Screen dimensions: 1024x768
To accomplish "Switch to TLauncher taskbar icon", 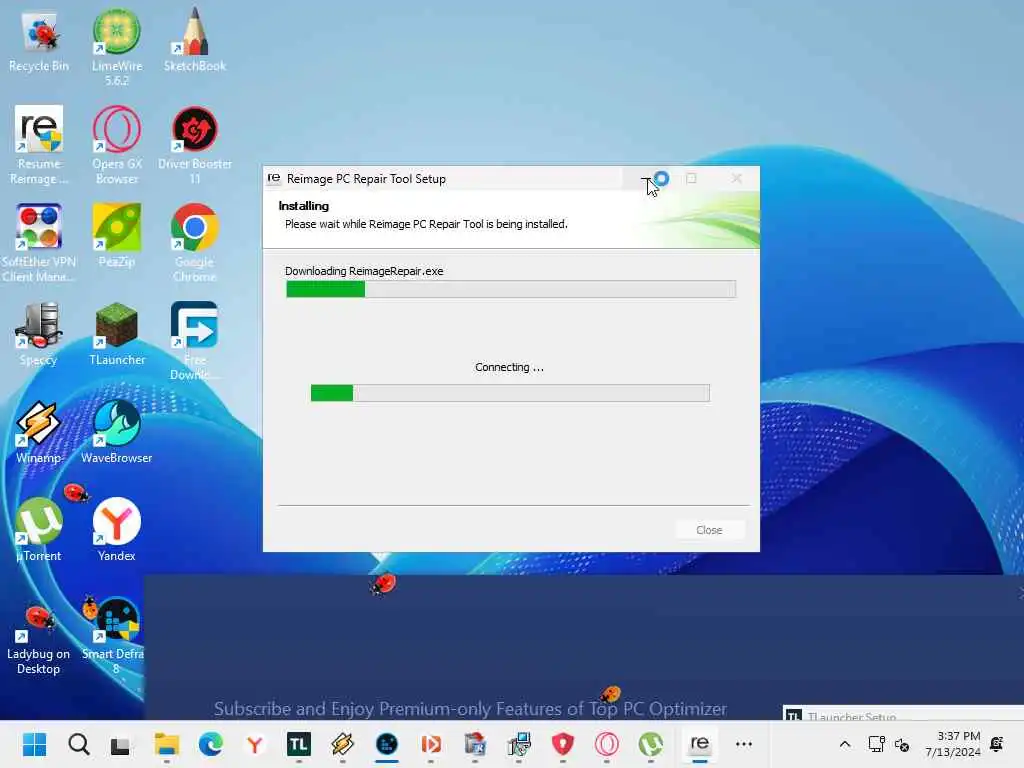I will coord(299,744).
